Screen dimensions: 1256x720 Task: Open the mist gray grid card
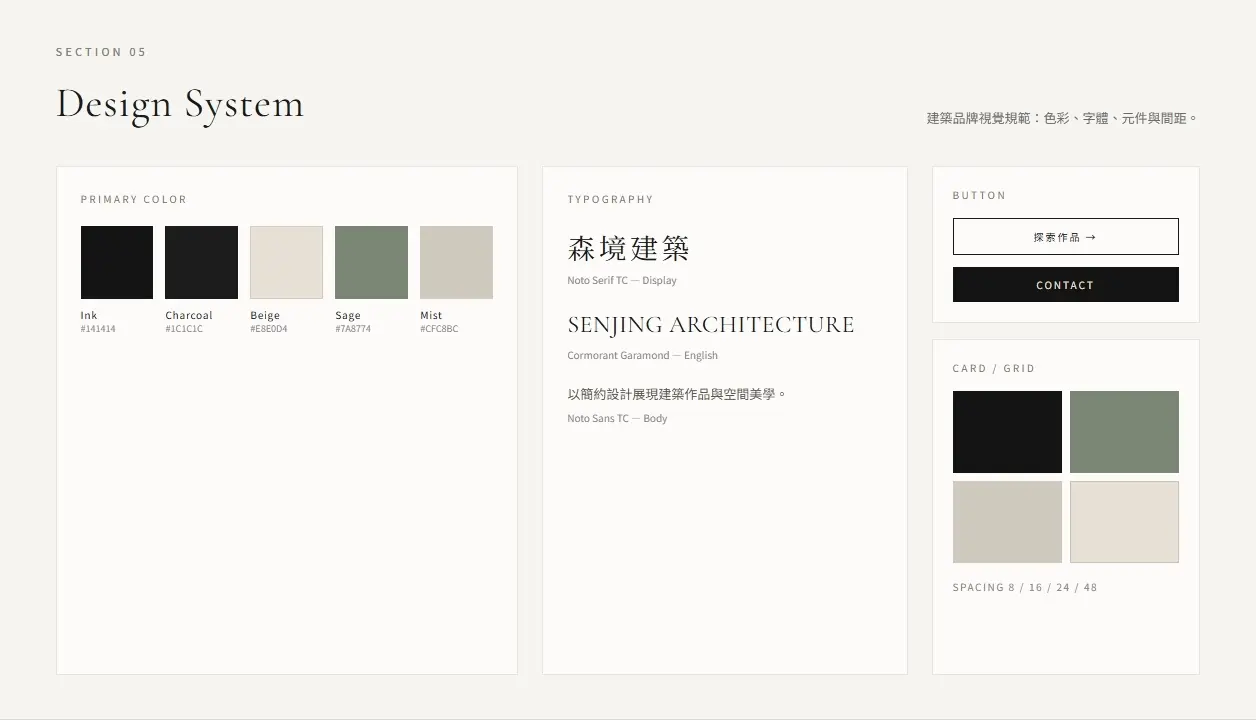pos(1007,522)
